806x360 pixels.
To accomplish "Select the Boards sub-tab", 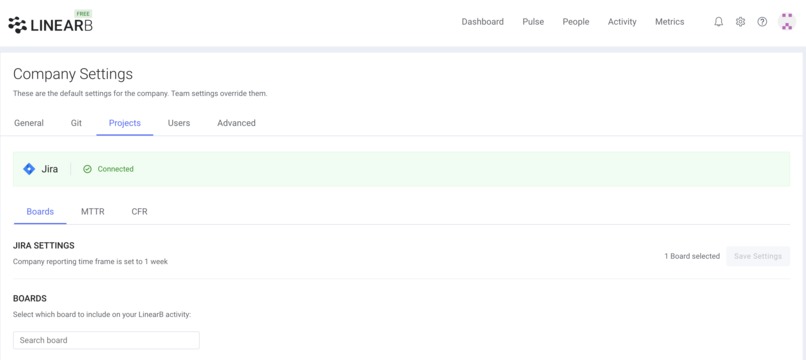I will (40, 211).
